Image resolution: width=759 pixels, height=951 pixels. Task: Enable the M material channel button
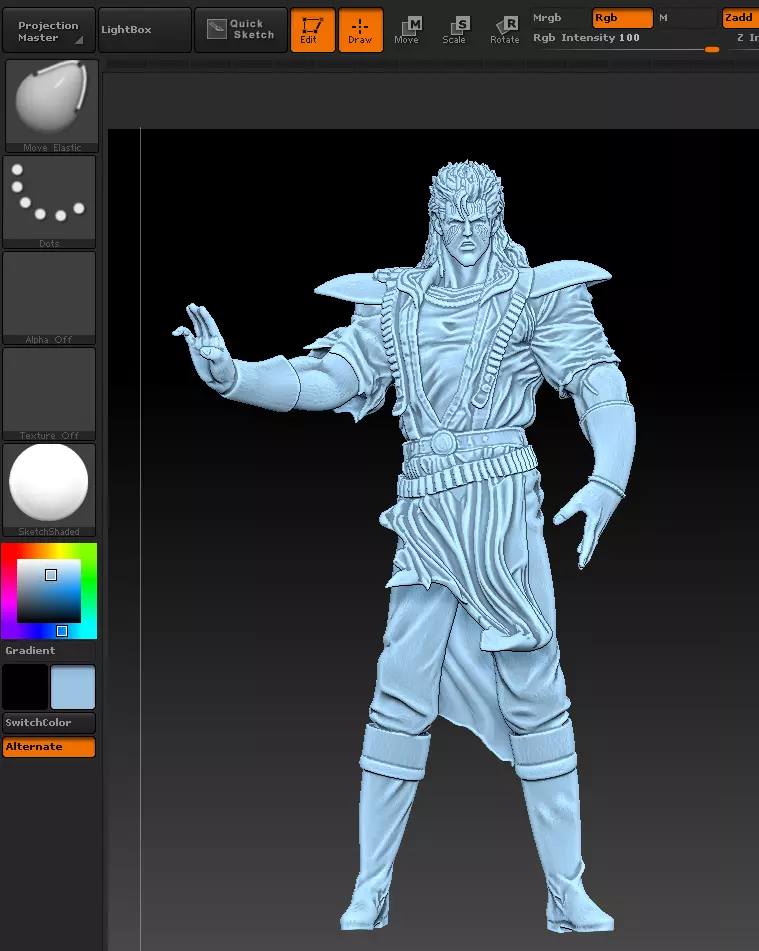pyautogui.click(x=686, y=18)
